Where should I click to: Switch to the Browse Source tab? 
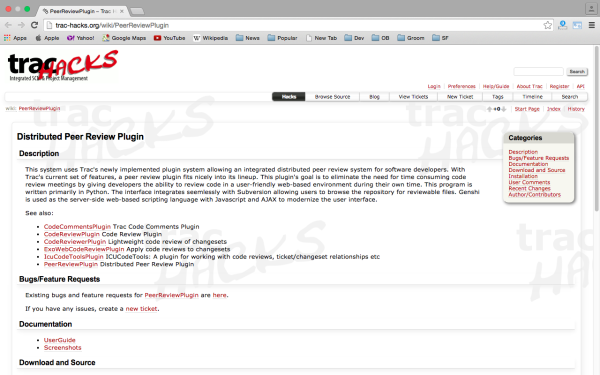click(x=333, y=97)
